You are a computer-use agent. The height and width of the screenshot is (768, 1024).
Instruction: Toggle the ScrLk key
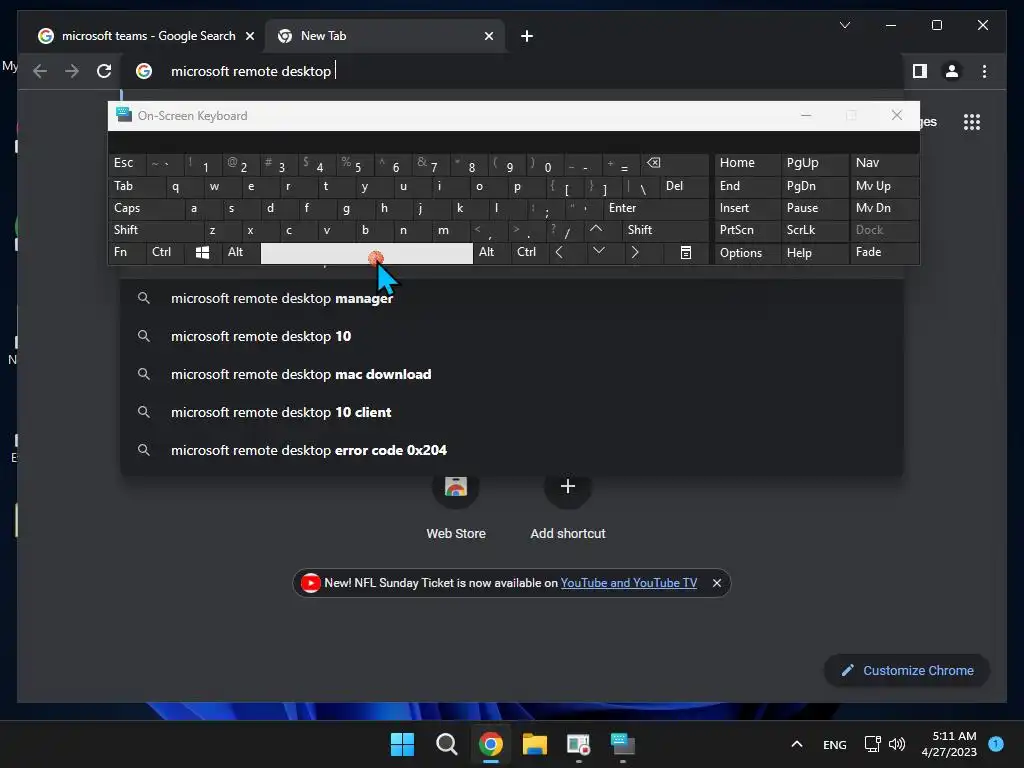815,230
